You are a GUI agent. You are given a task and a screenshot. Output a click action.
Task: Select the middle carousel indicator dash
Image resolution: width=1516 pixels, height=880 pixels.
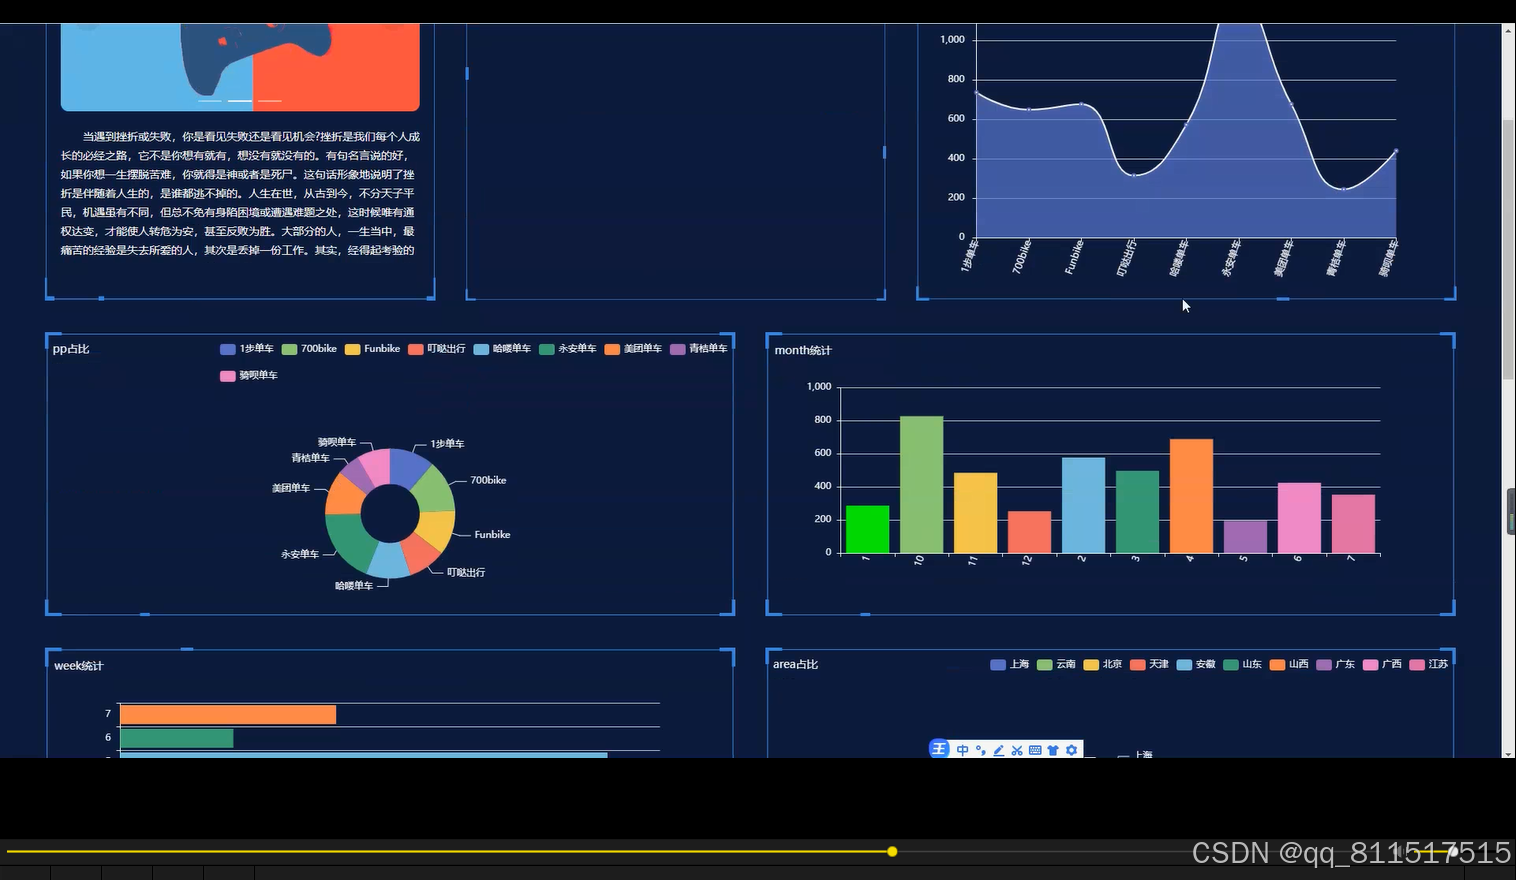240,101
